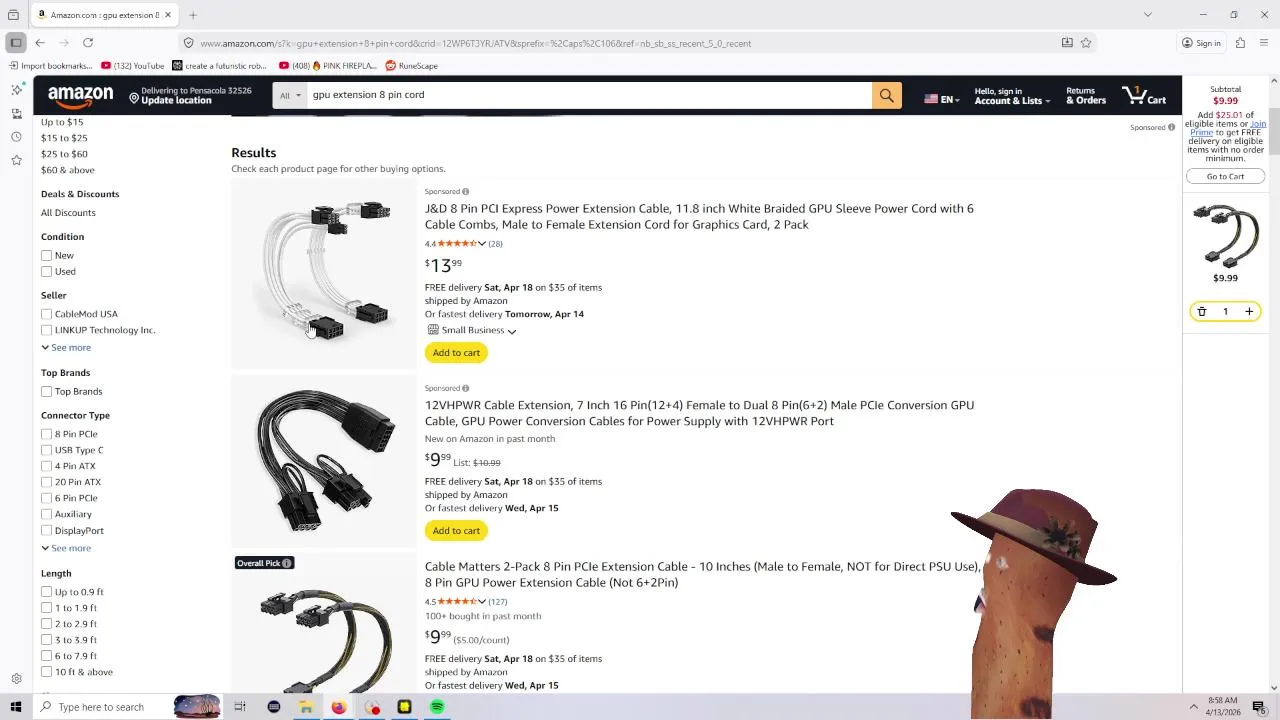Reload the page with the browser refresh icon
1280x720 pixels.
(x=88, y=43)
